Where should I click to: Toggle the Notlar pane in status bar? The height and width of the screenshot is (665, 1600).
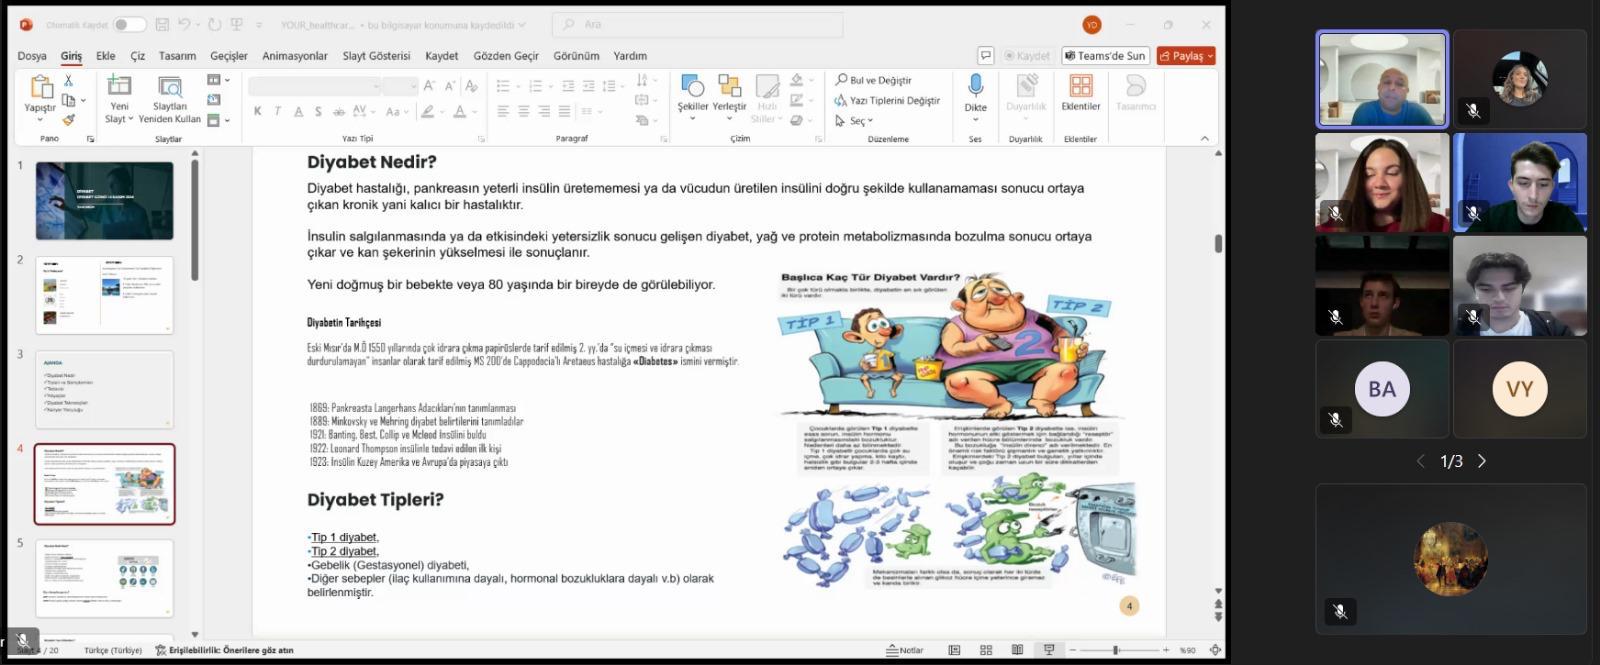click(x=905, y=650)
